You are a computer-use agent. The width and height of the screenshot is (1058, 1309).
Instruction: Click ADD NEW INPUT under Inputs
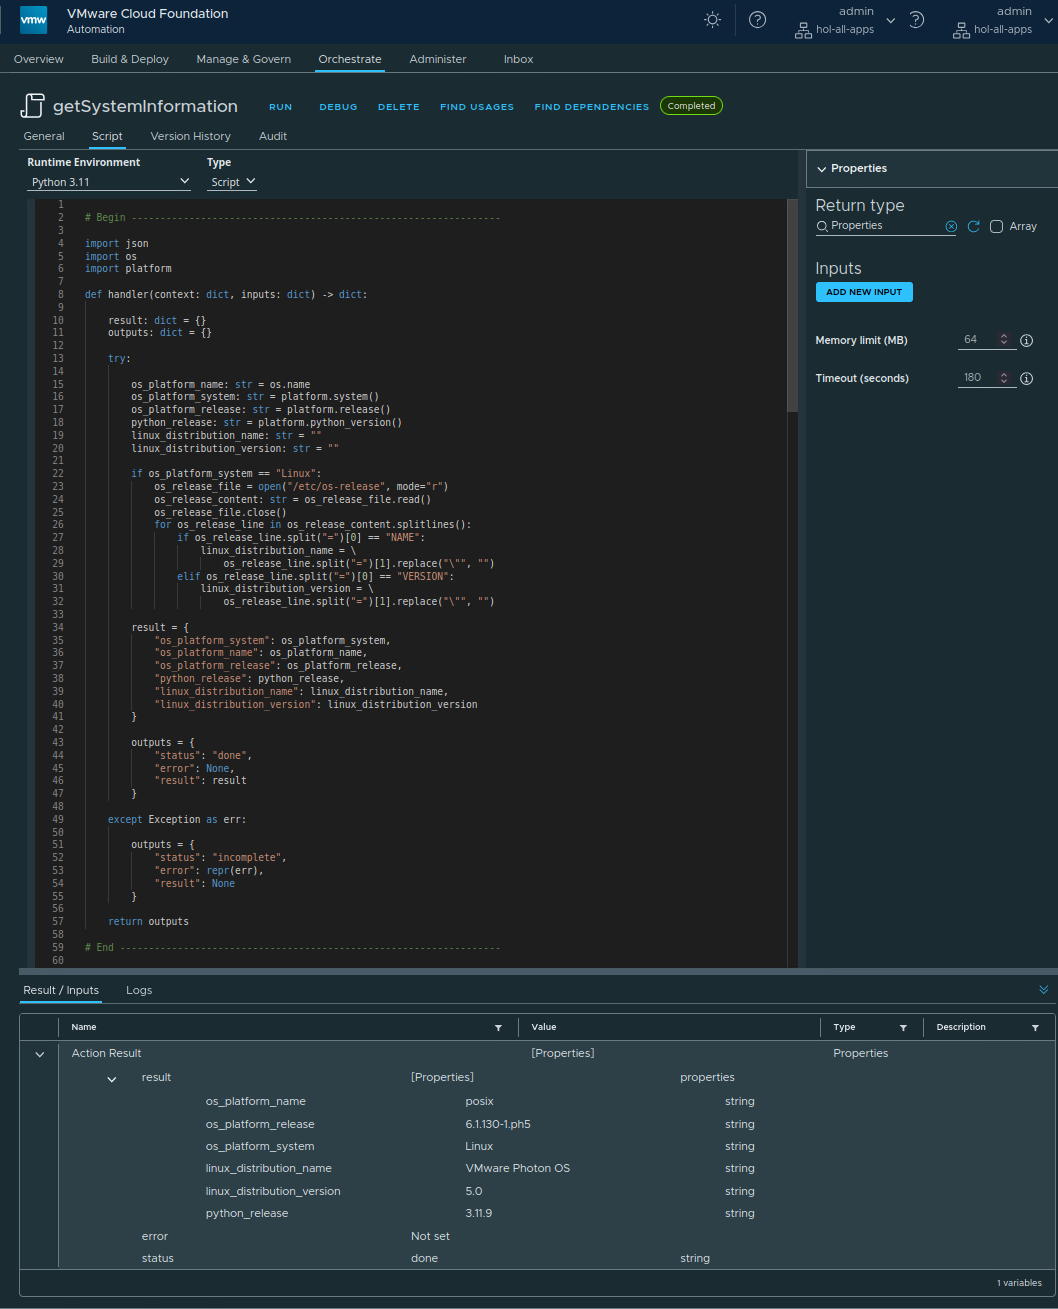coord(864,291)
